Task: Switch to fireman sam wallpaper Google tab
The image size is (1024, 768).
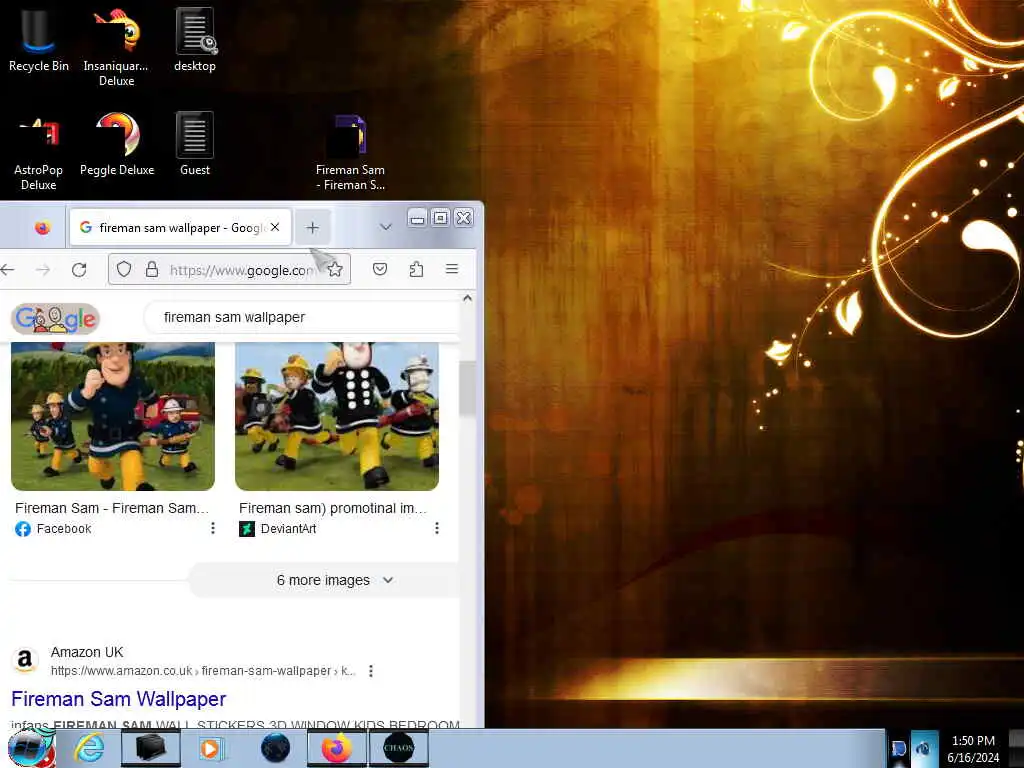Action: pyautogui.click(x=180, y=227)
